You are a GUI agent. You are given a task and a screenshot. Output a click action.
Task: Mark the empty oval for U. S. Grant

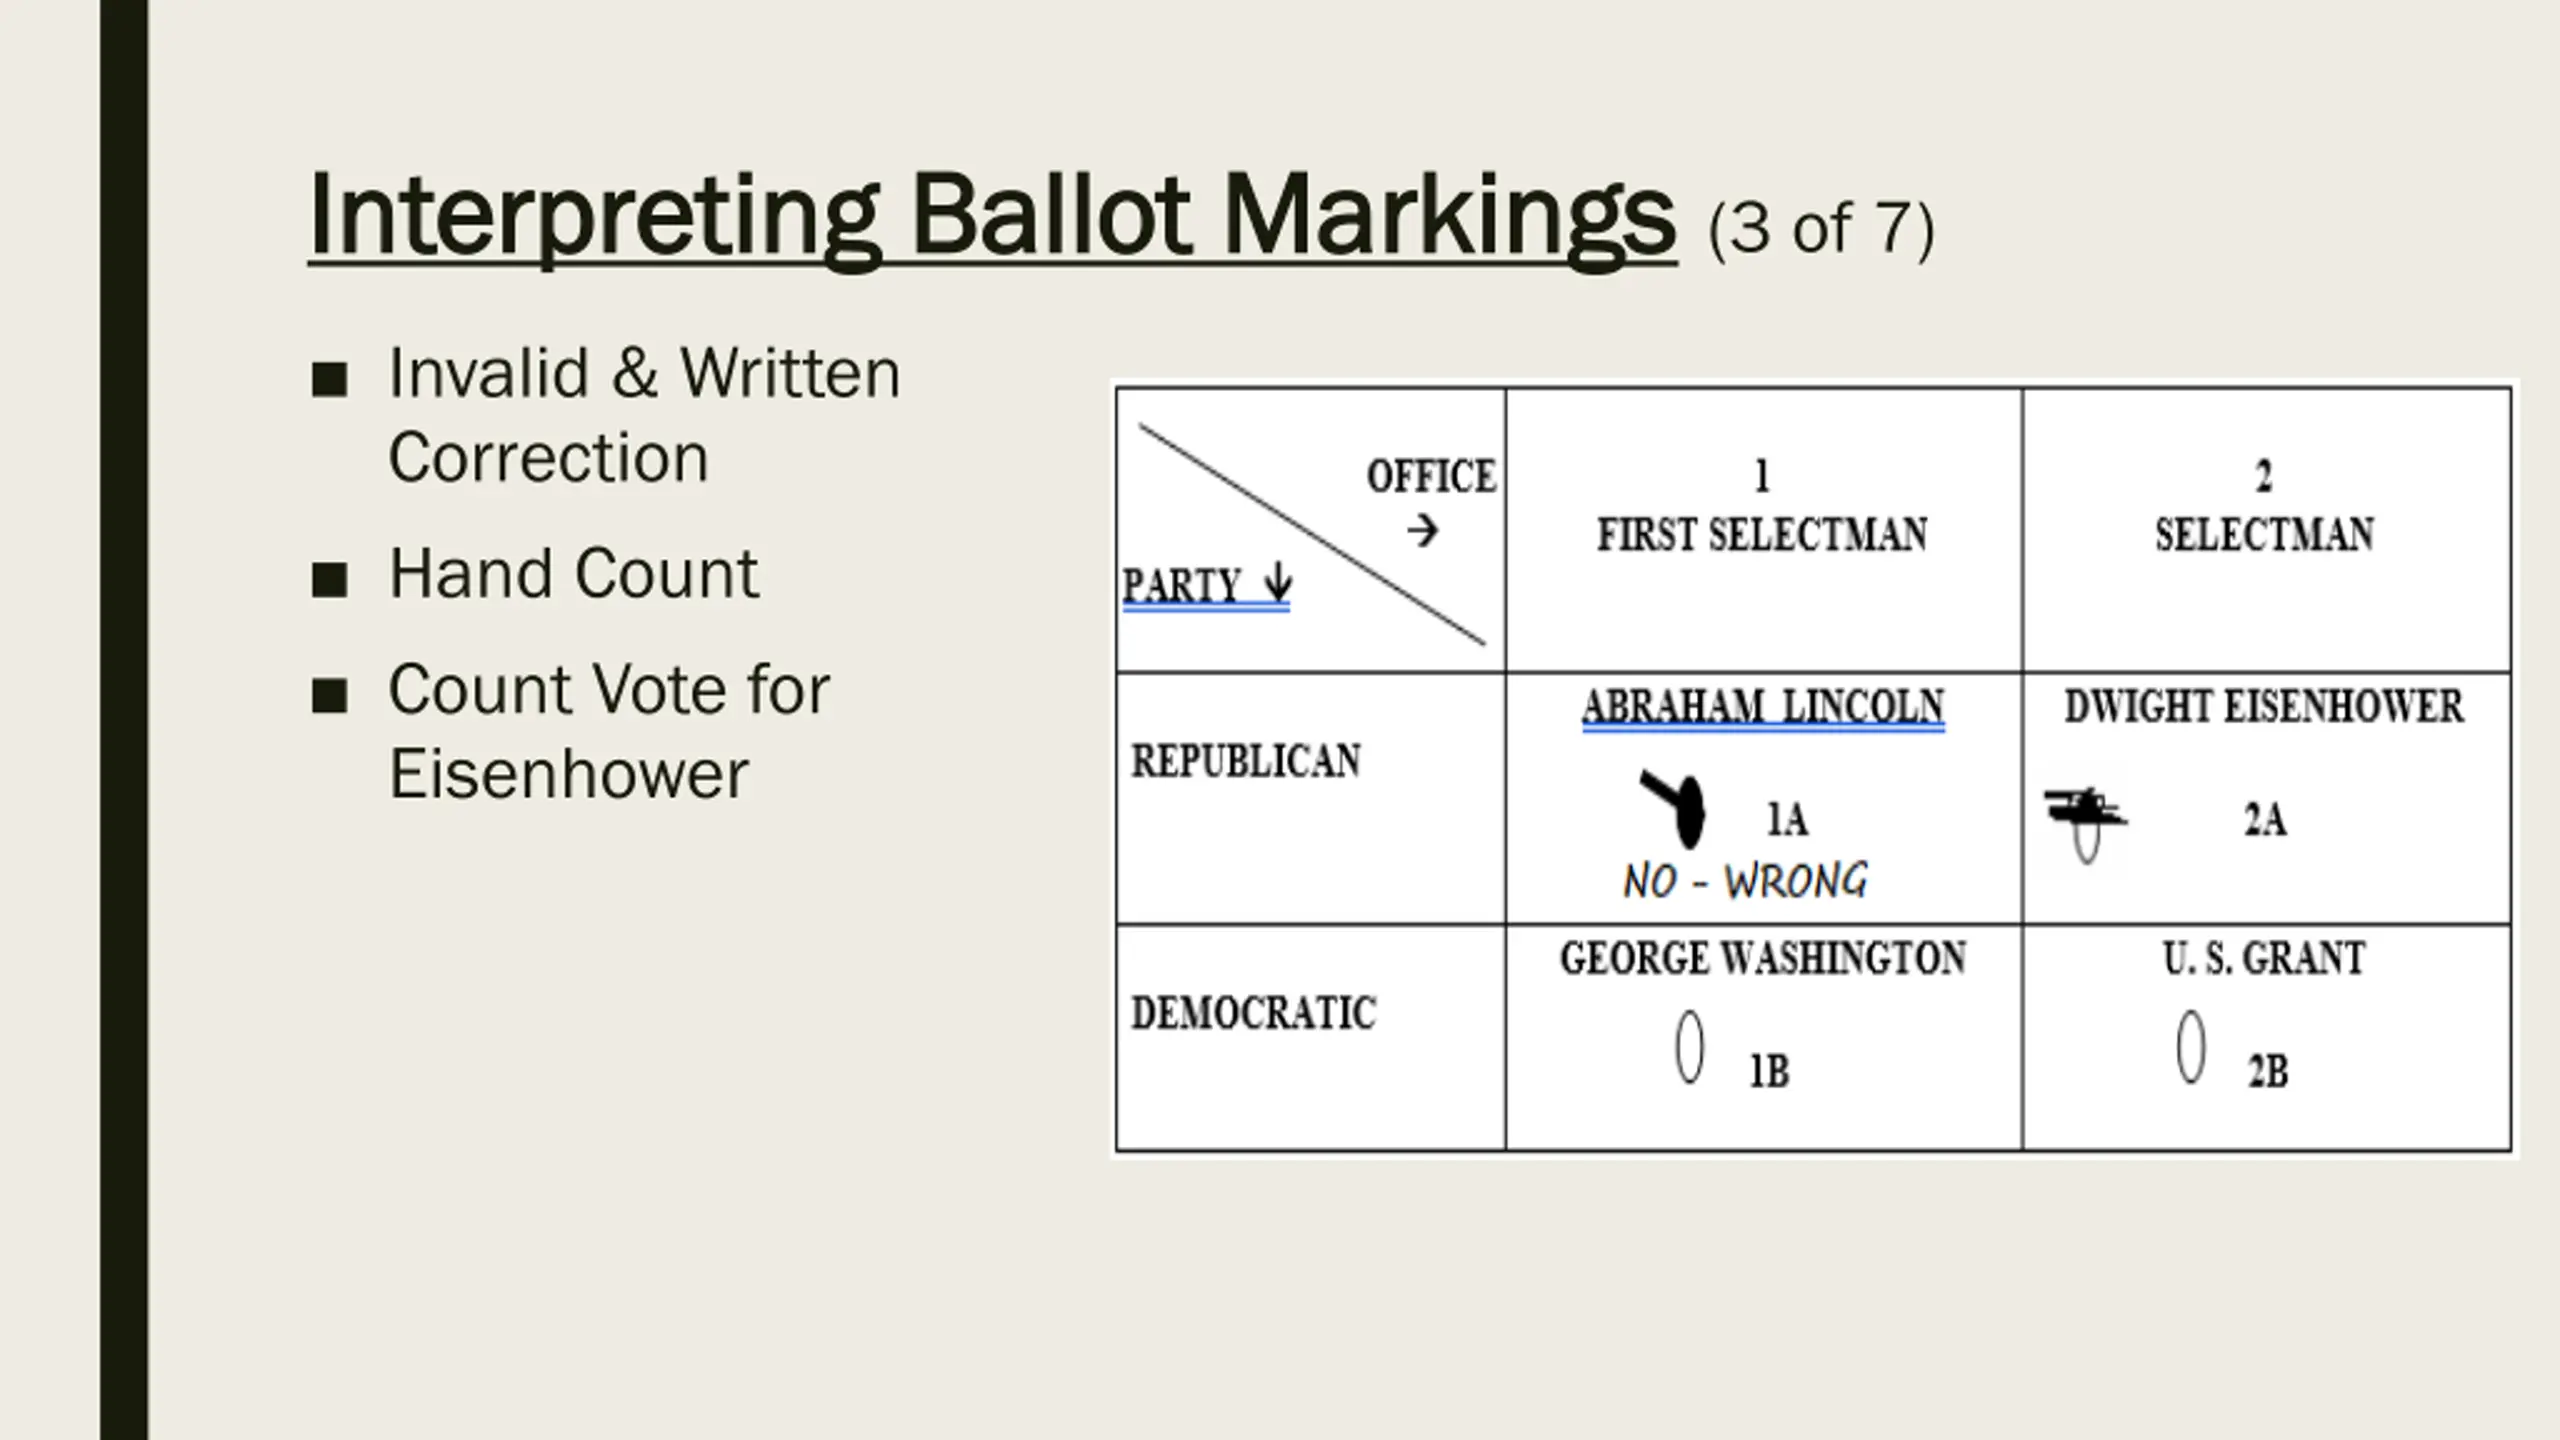(2190, 1047)
